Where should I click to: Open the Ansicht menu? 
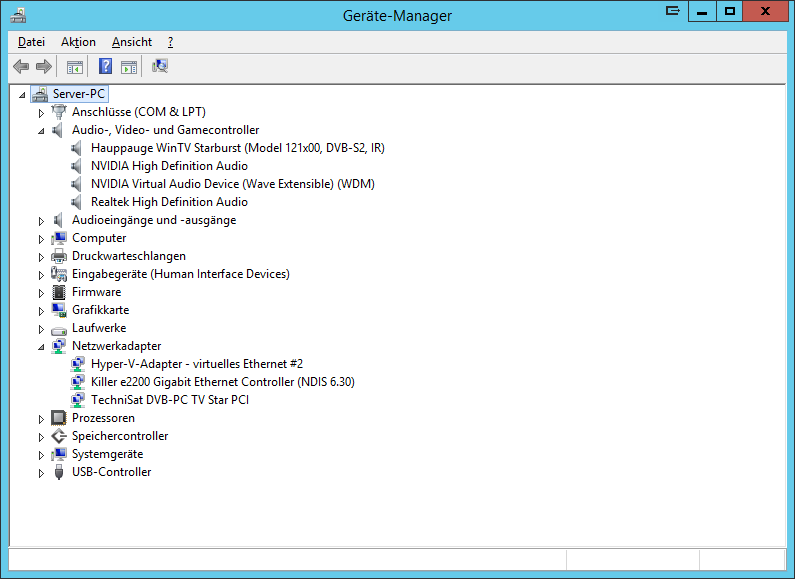pos(132,42)
